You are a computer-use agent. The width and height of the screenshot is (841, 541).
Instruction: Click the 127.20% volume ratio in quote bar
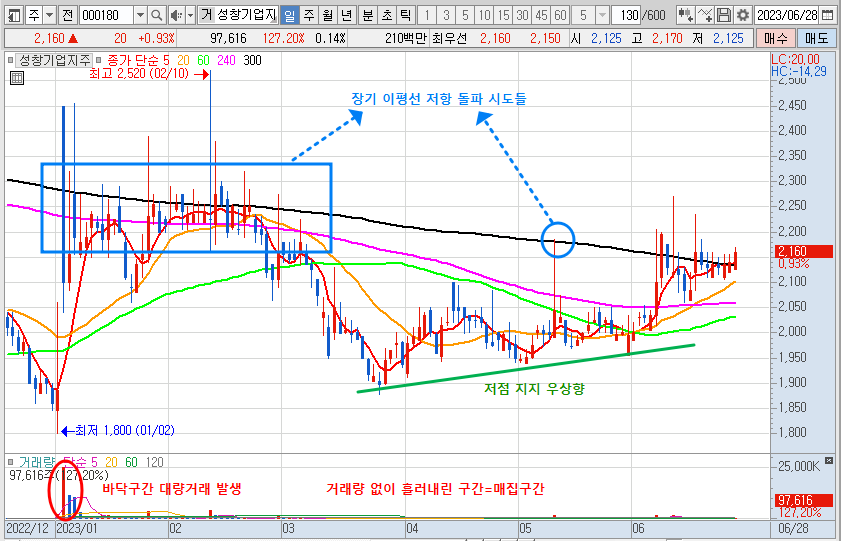tap(283, 38)
